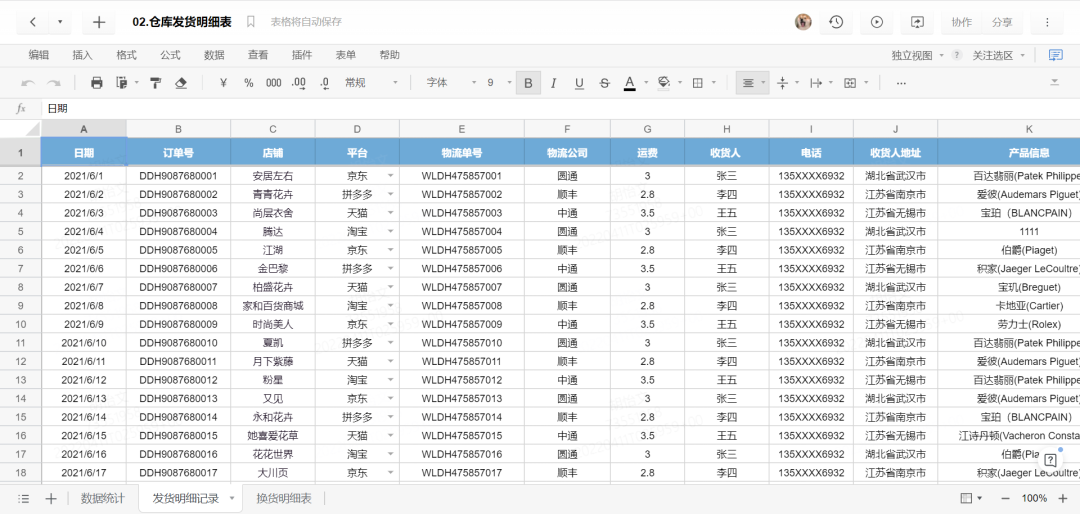Open the vertical three-dot menu
Screen dimensions: 1080x514
(1047, 22)
